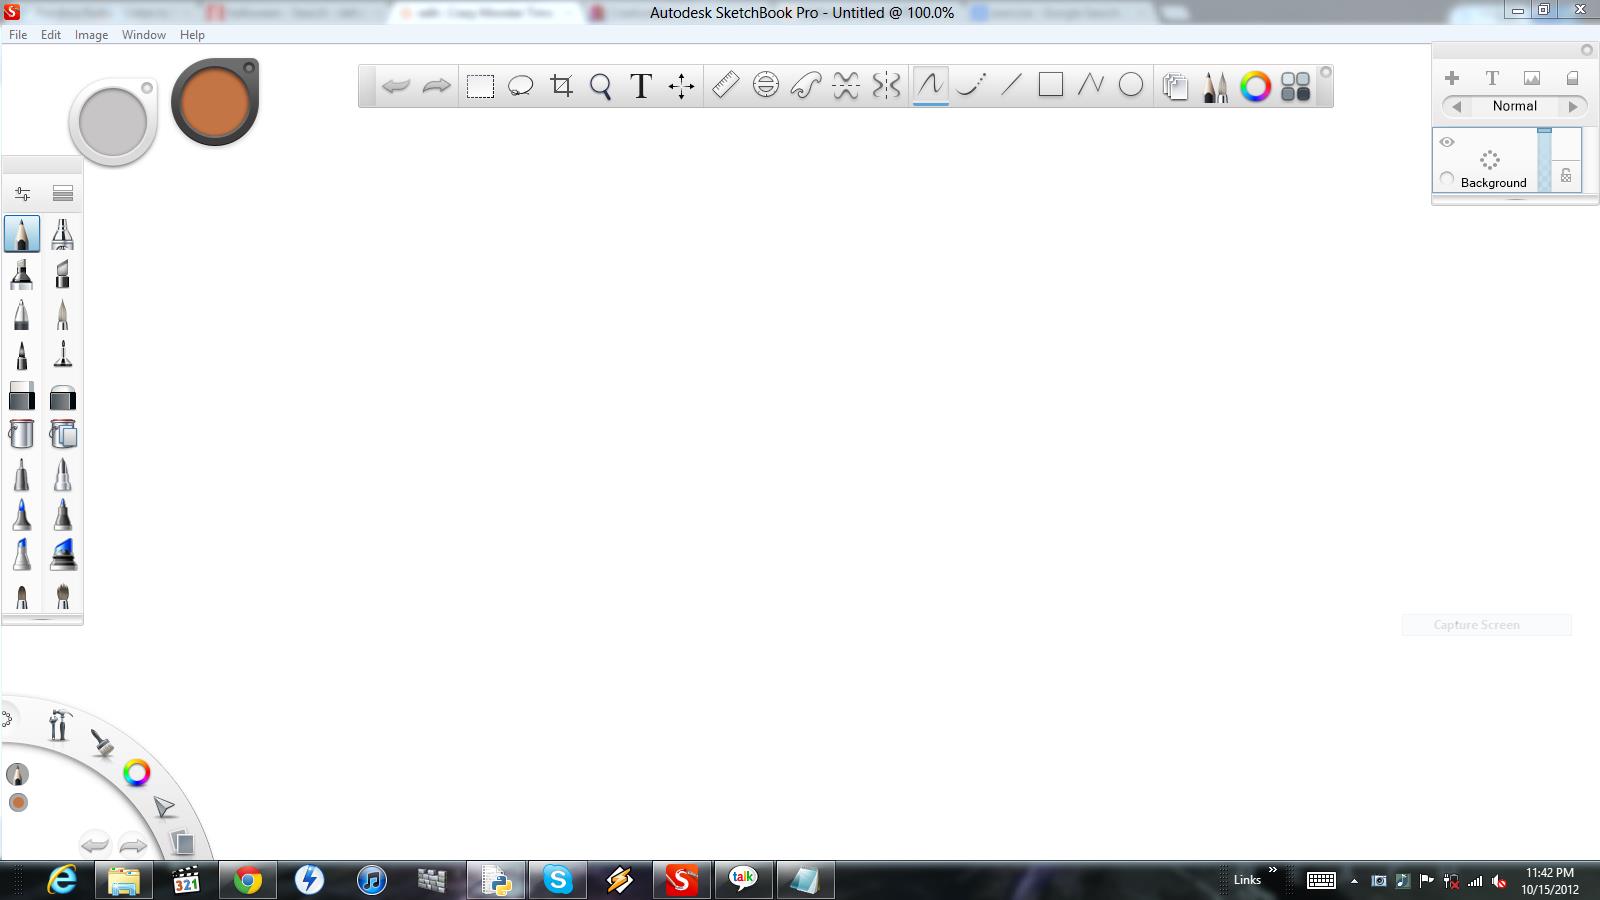
Task: Enable the French Curve tool
Action: [x=806, y=86]
